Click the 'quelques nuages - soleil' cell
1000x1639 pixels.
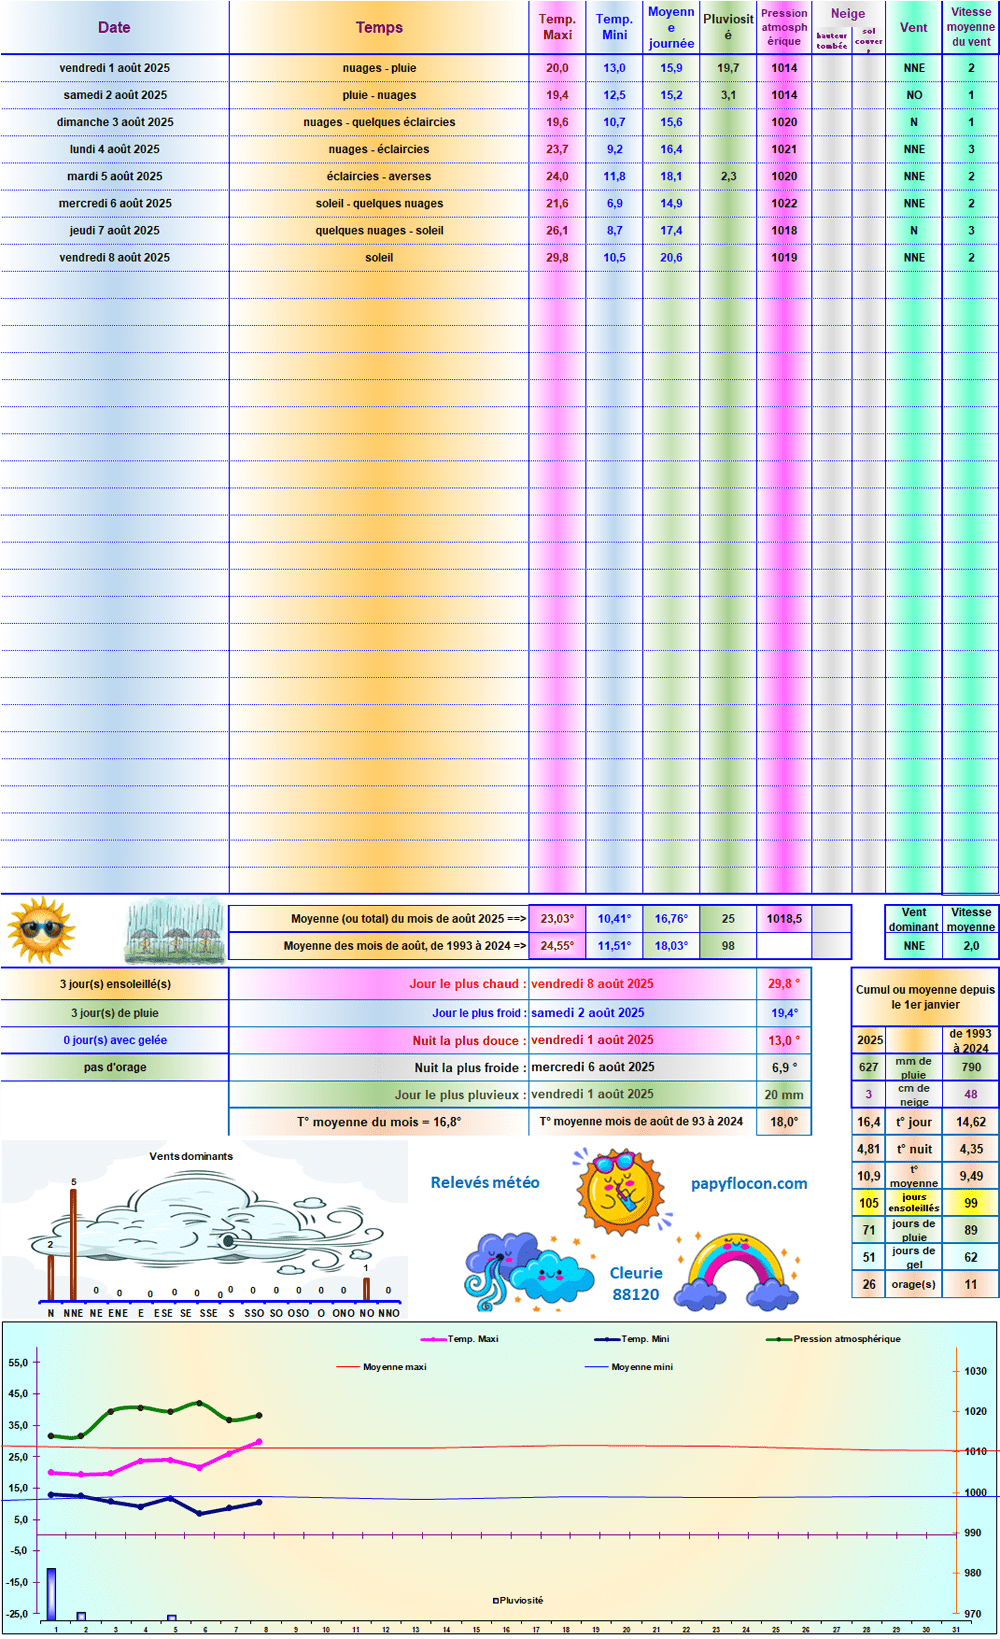click(x=379, y=230)
